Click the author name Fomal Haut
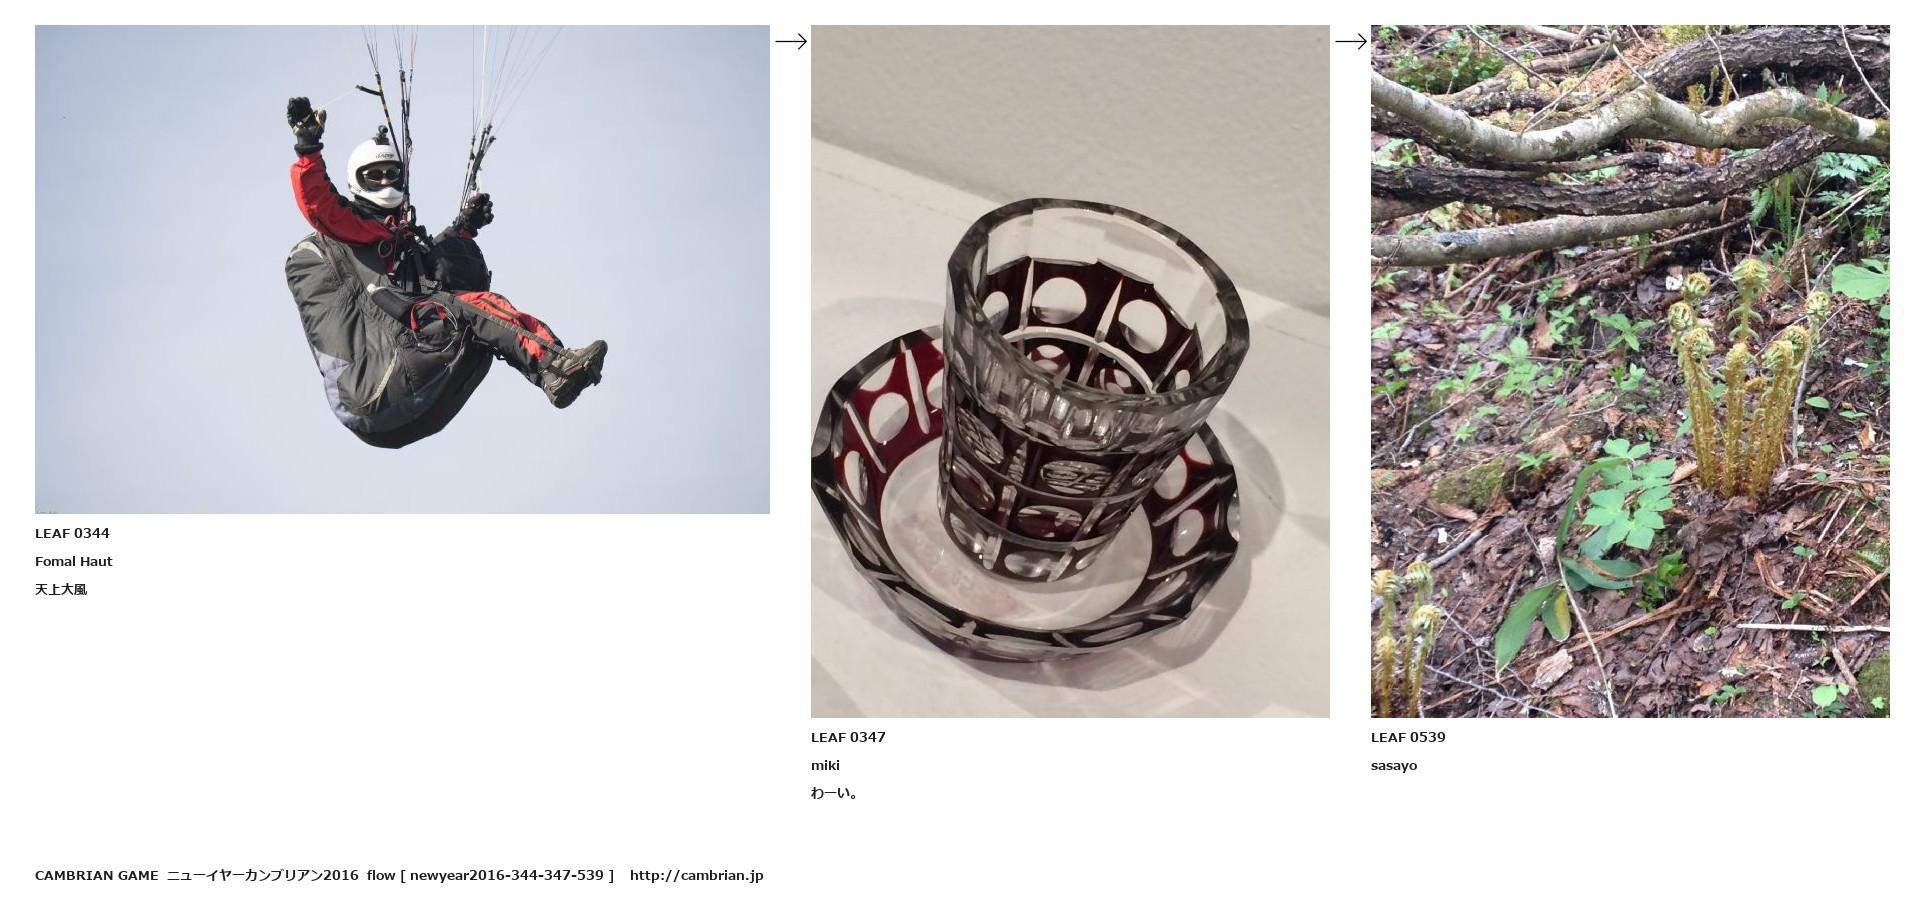 point(74,562)
